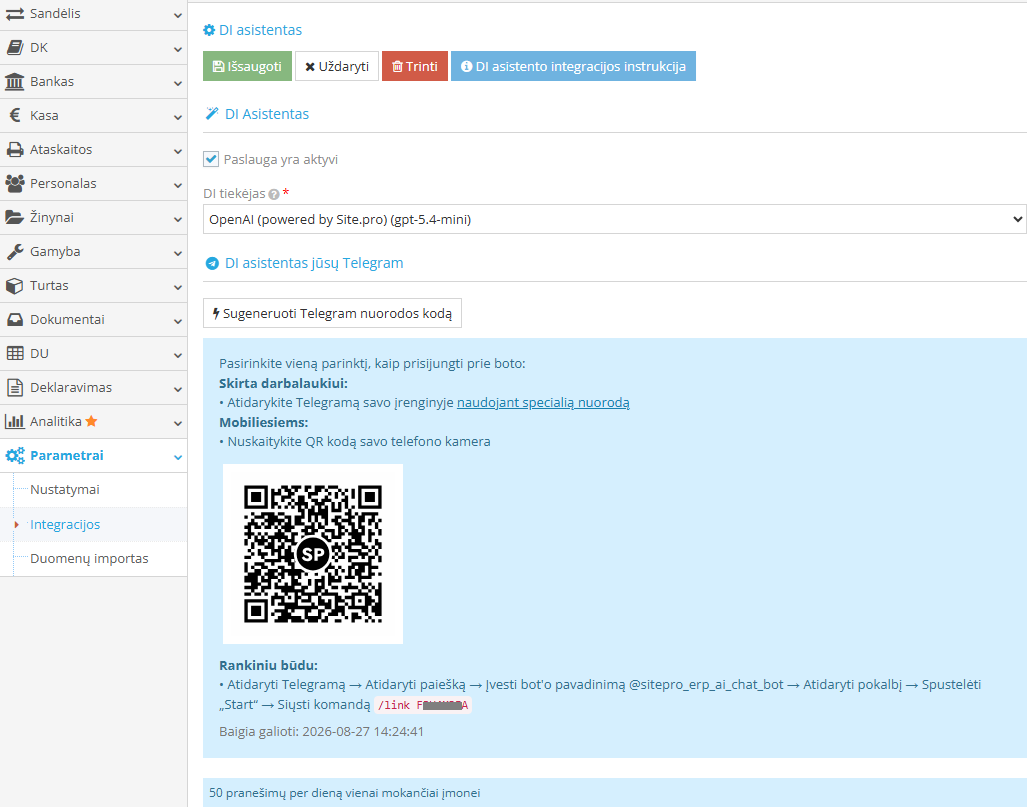The width and height of the screenshot is (1027, 807).
Task: Collapse the Parametrai menu chevron
Action: pyautogui.click(x=177, y=457)
